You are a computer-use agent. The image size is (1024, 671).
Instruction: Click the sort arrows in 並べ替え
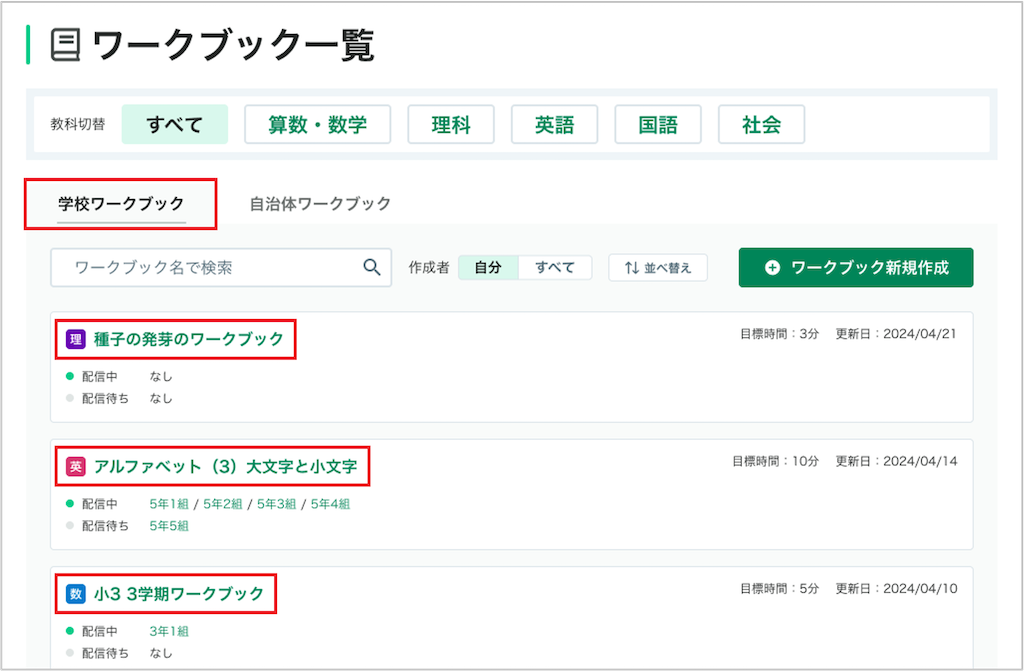632,268
